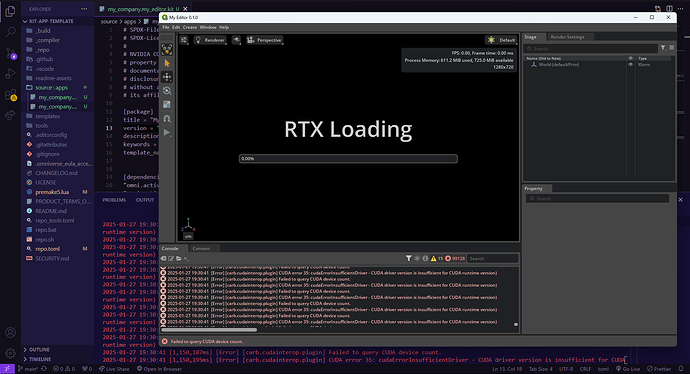Choose the Rotate tool in the viewport toolbar

[167, 91]
